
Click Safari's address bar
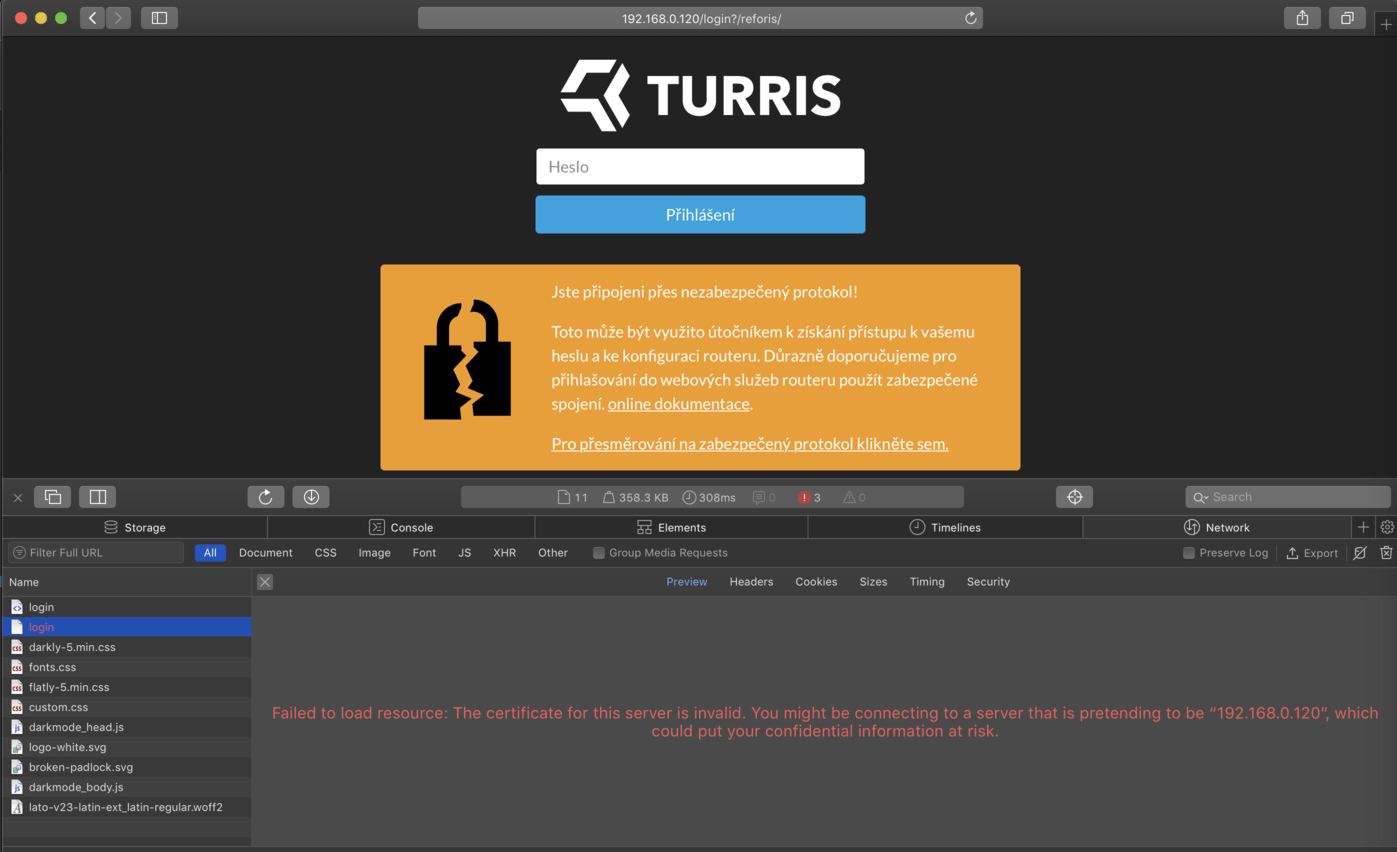click(700, 18)
